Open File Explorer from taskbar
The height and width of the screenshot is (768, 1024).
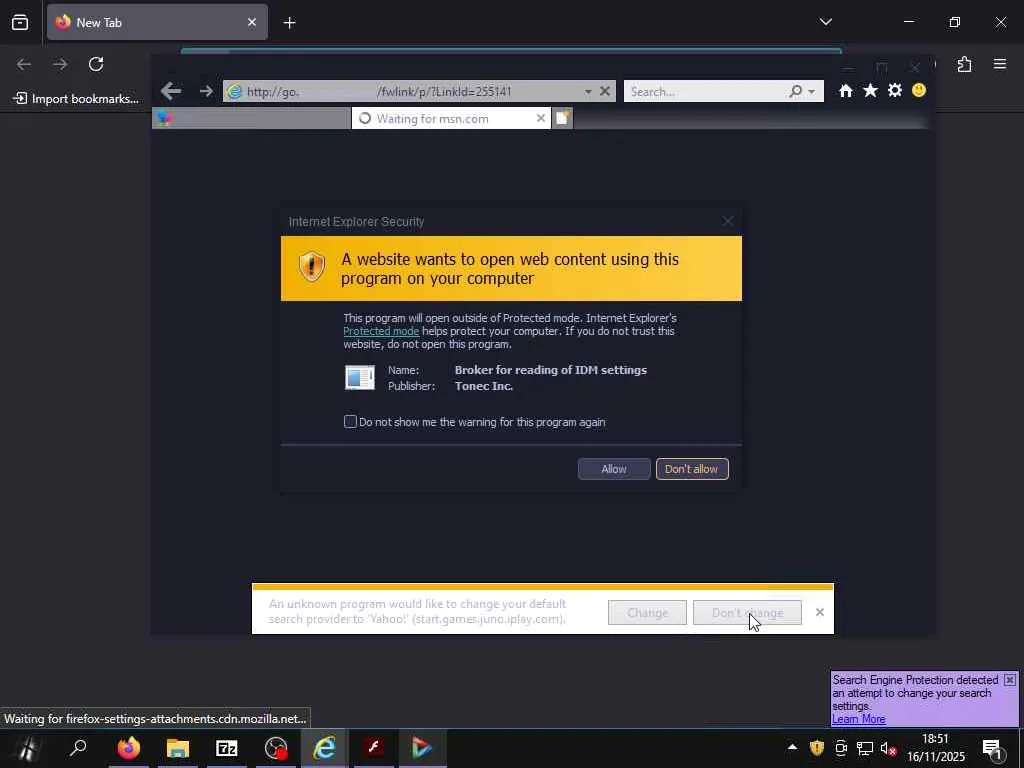click(x=178, y=748)
